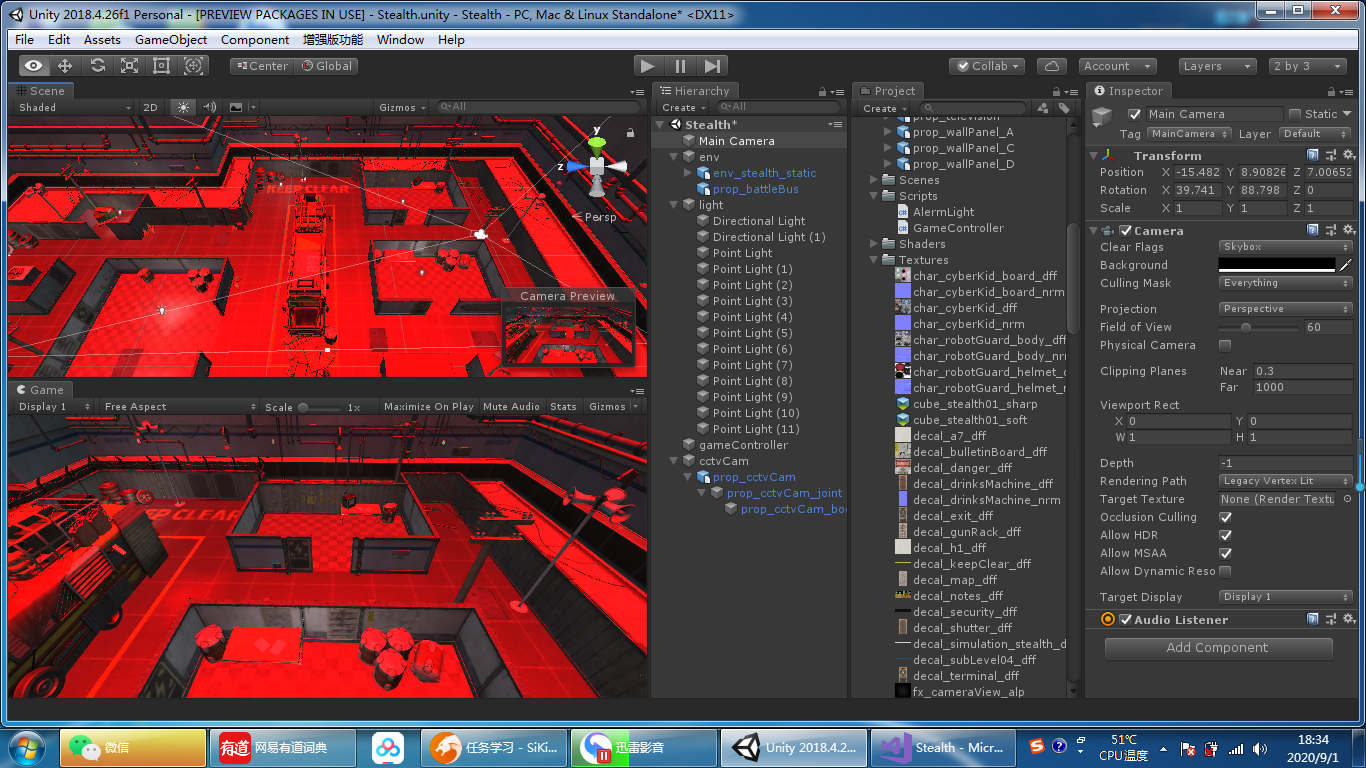
Task: Toggle the Allow MSAA checkbox
Action: (x=1225, y=553)
